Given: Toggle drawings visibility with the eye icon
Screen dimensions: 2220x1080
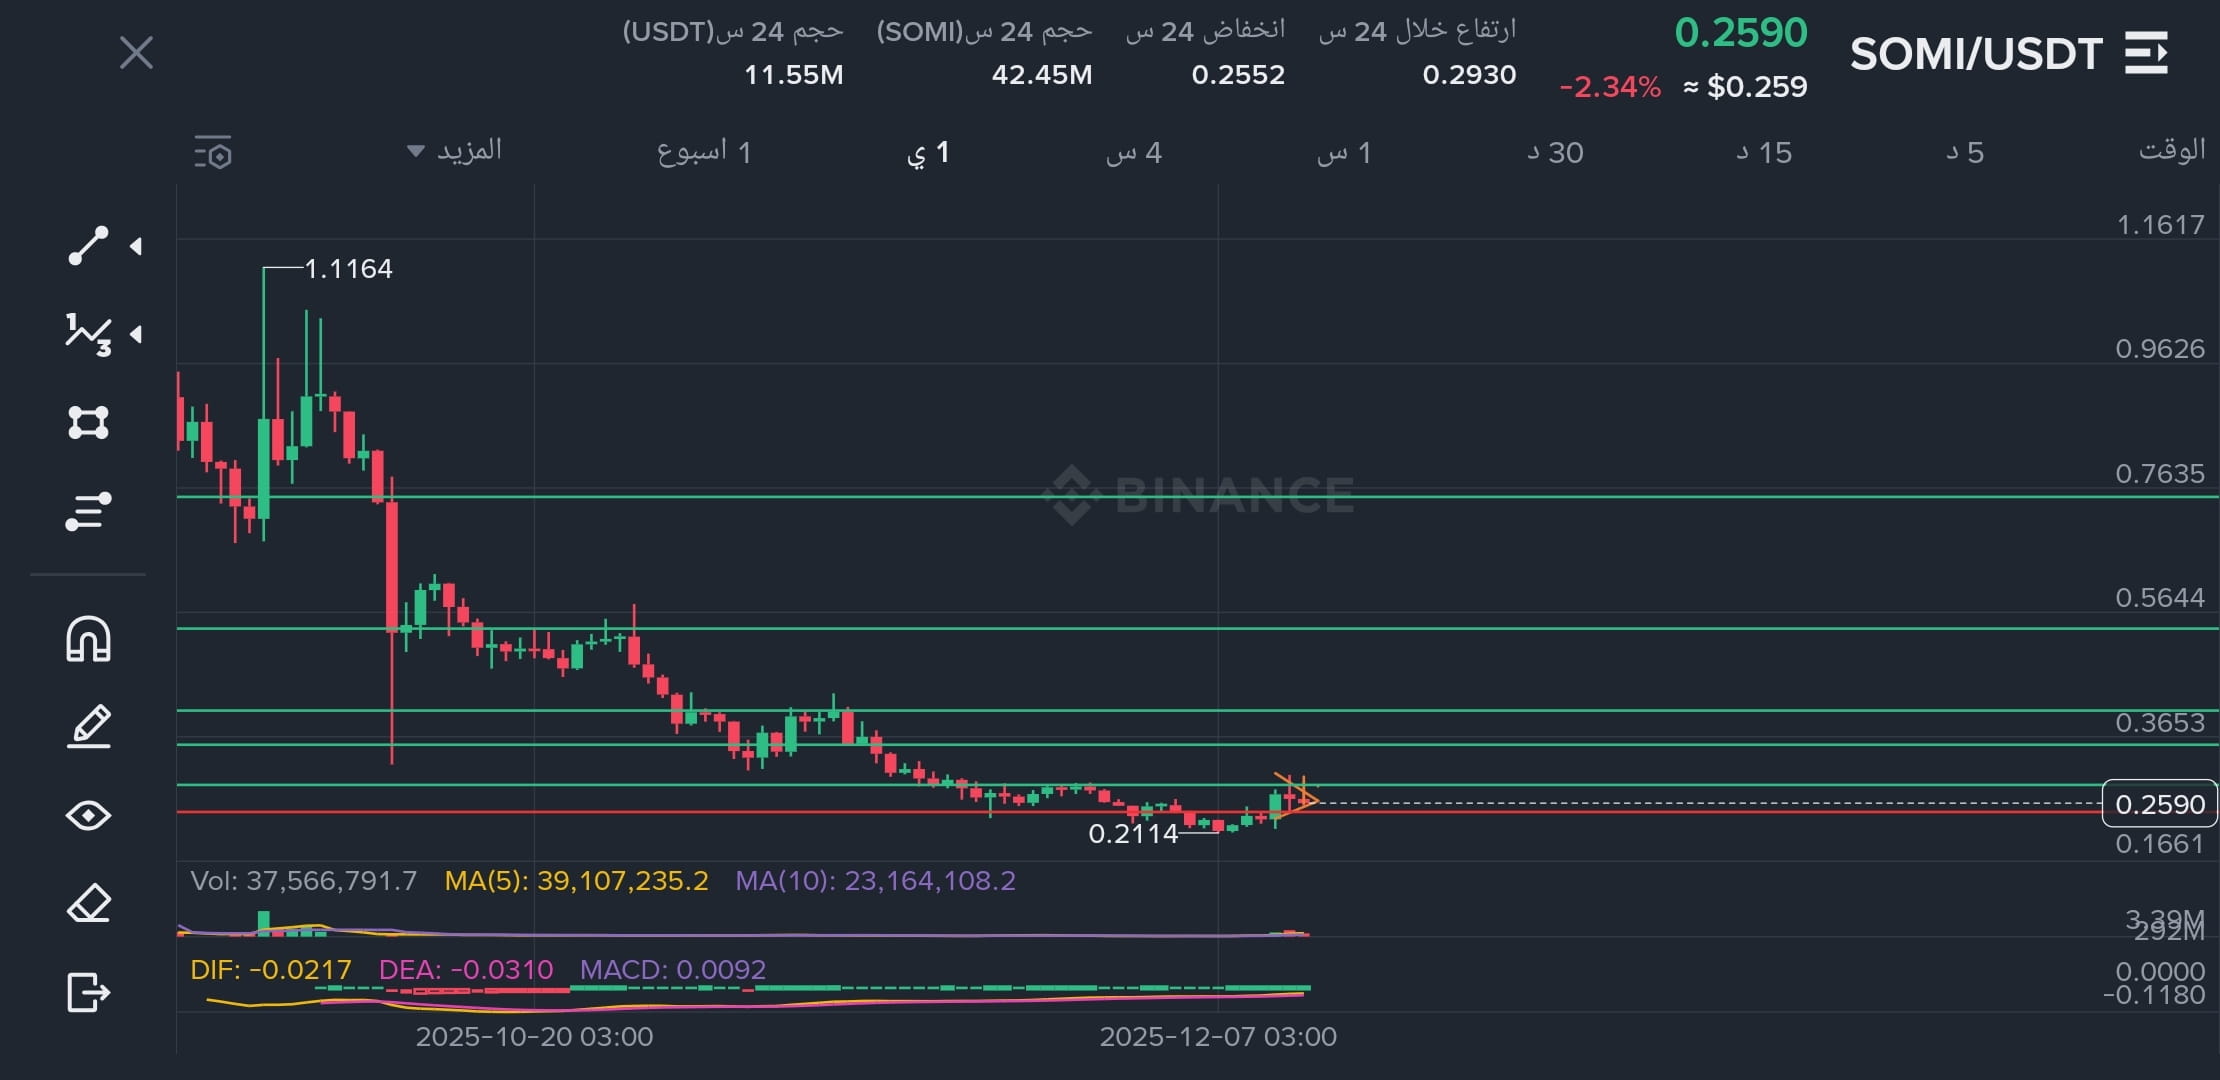Looking at the screenshot, I should [x=88, y=816].
